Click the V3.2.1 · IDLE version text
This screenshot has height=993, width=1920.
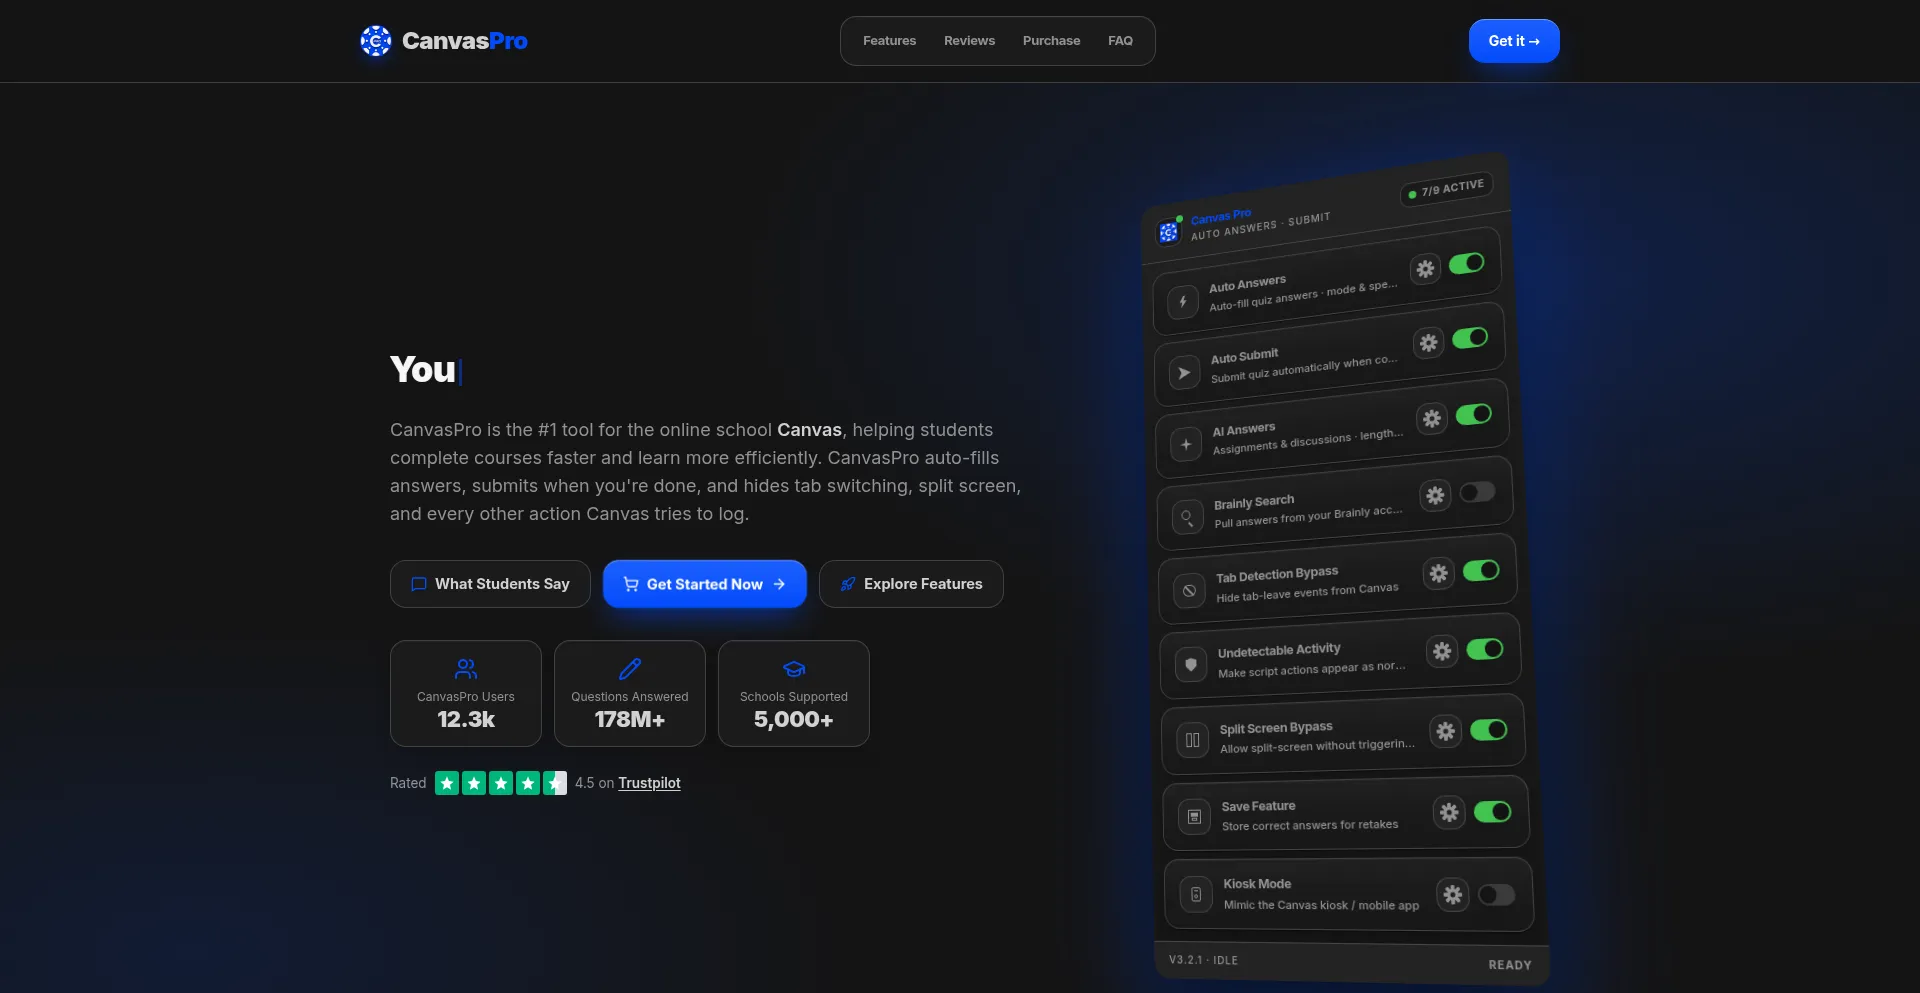(x=1203, y=960)
